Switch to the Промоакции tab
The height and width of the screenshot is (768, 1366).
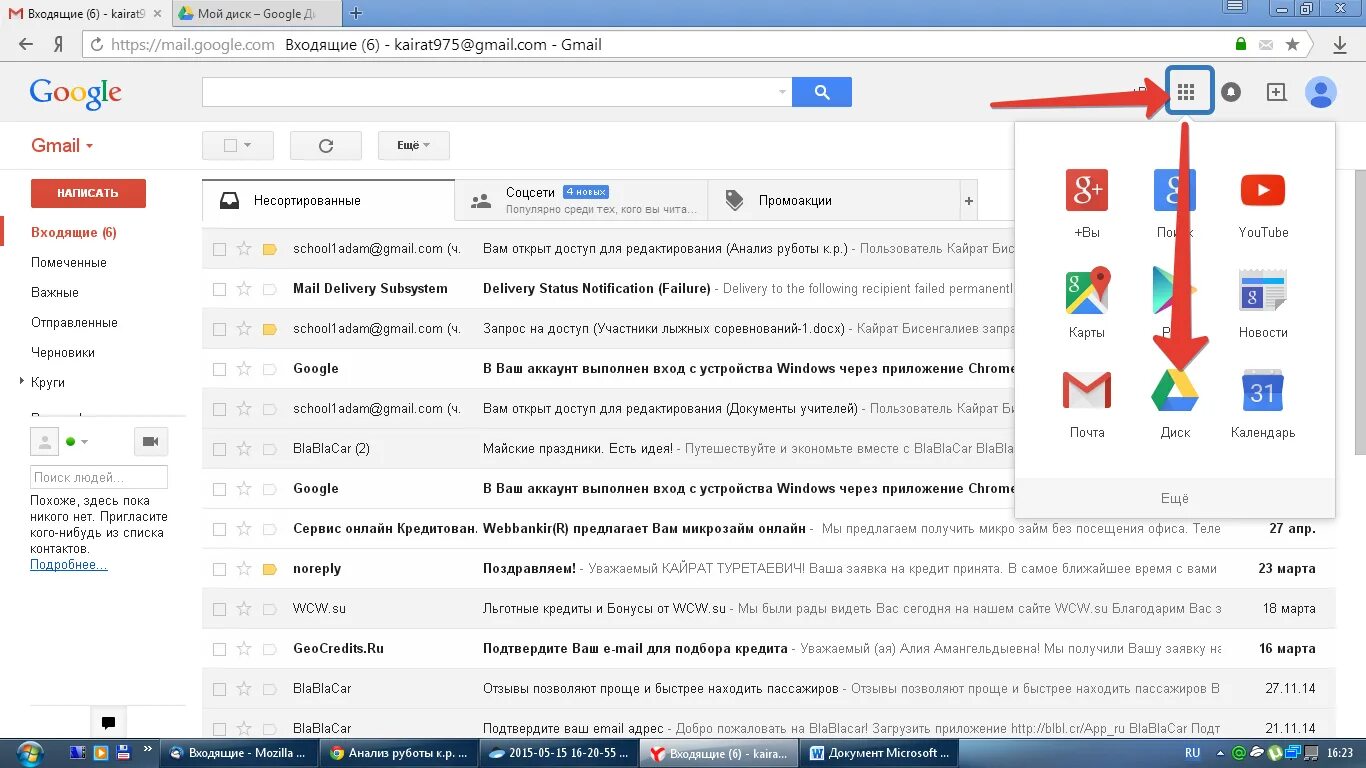tap(833, 200)
